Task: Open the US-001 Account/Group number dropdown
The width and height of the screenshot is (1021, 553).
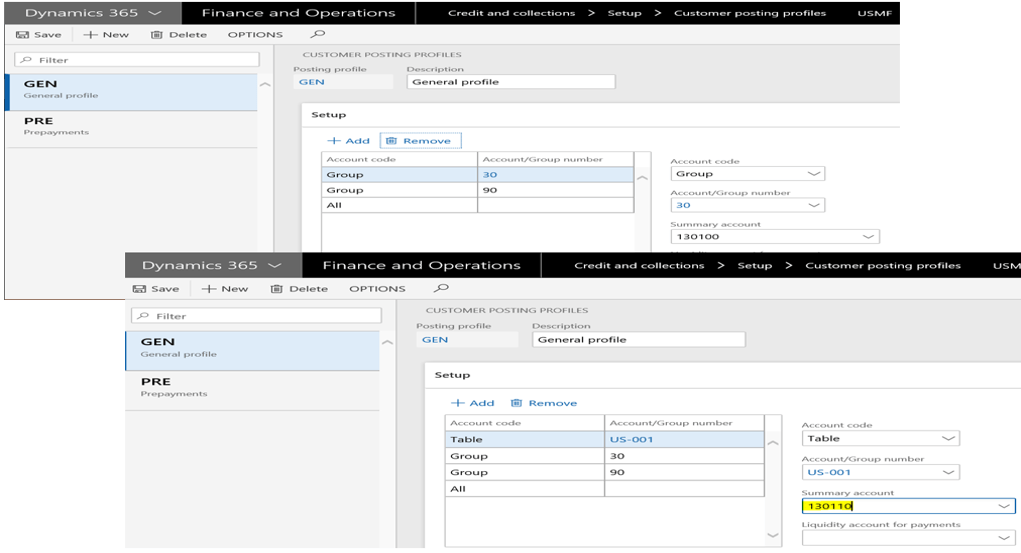Action: [948, 472]
